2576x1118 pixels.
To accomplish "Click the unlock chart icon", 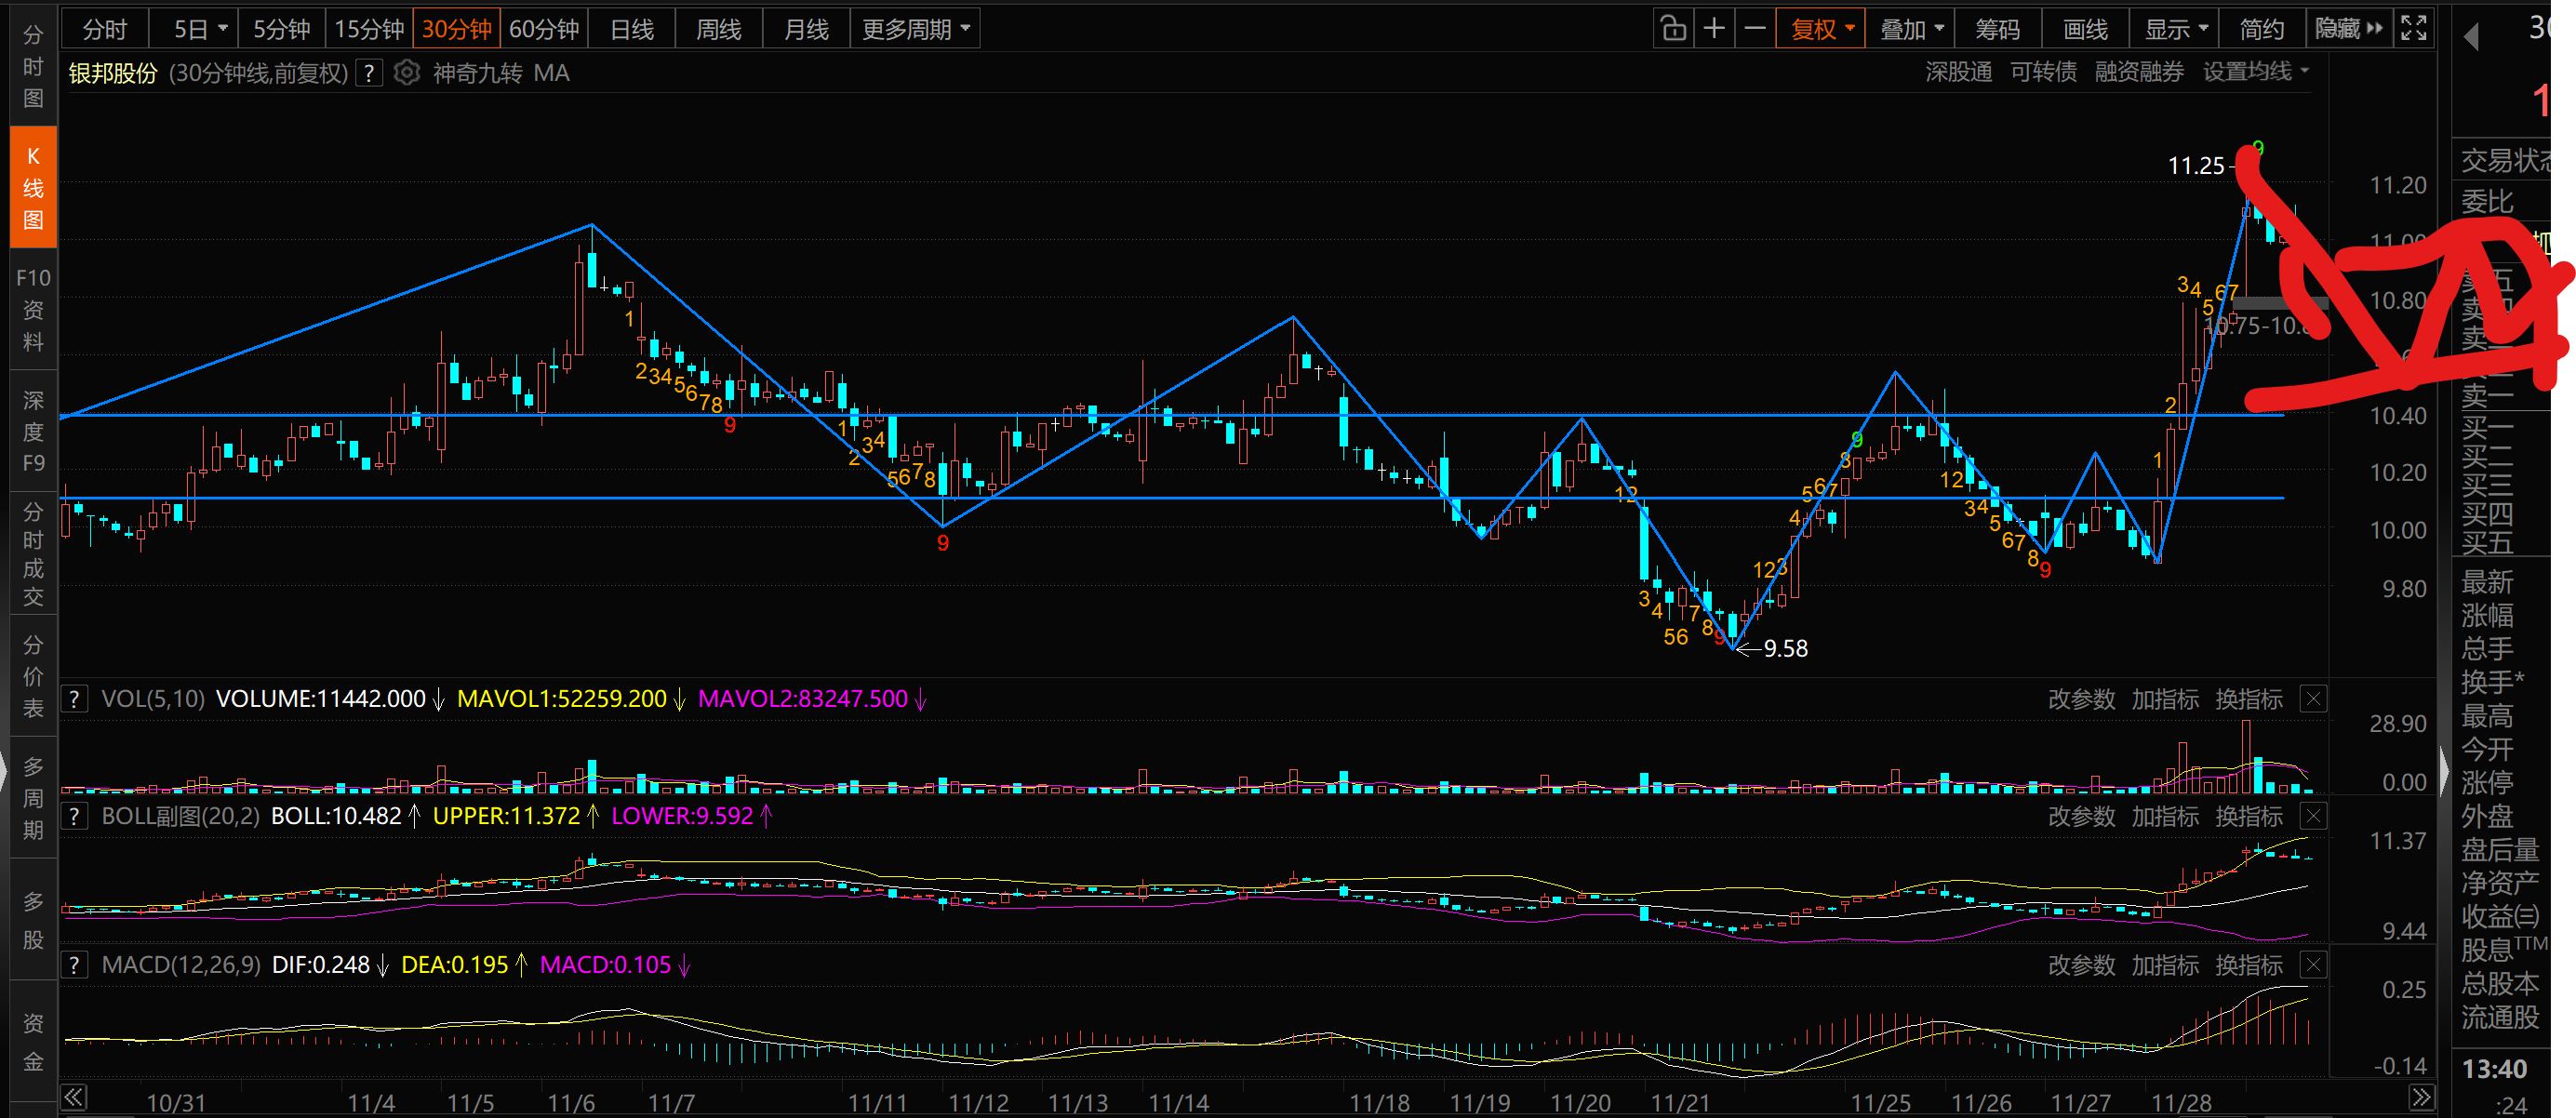I will [1673, 29].
